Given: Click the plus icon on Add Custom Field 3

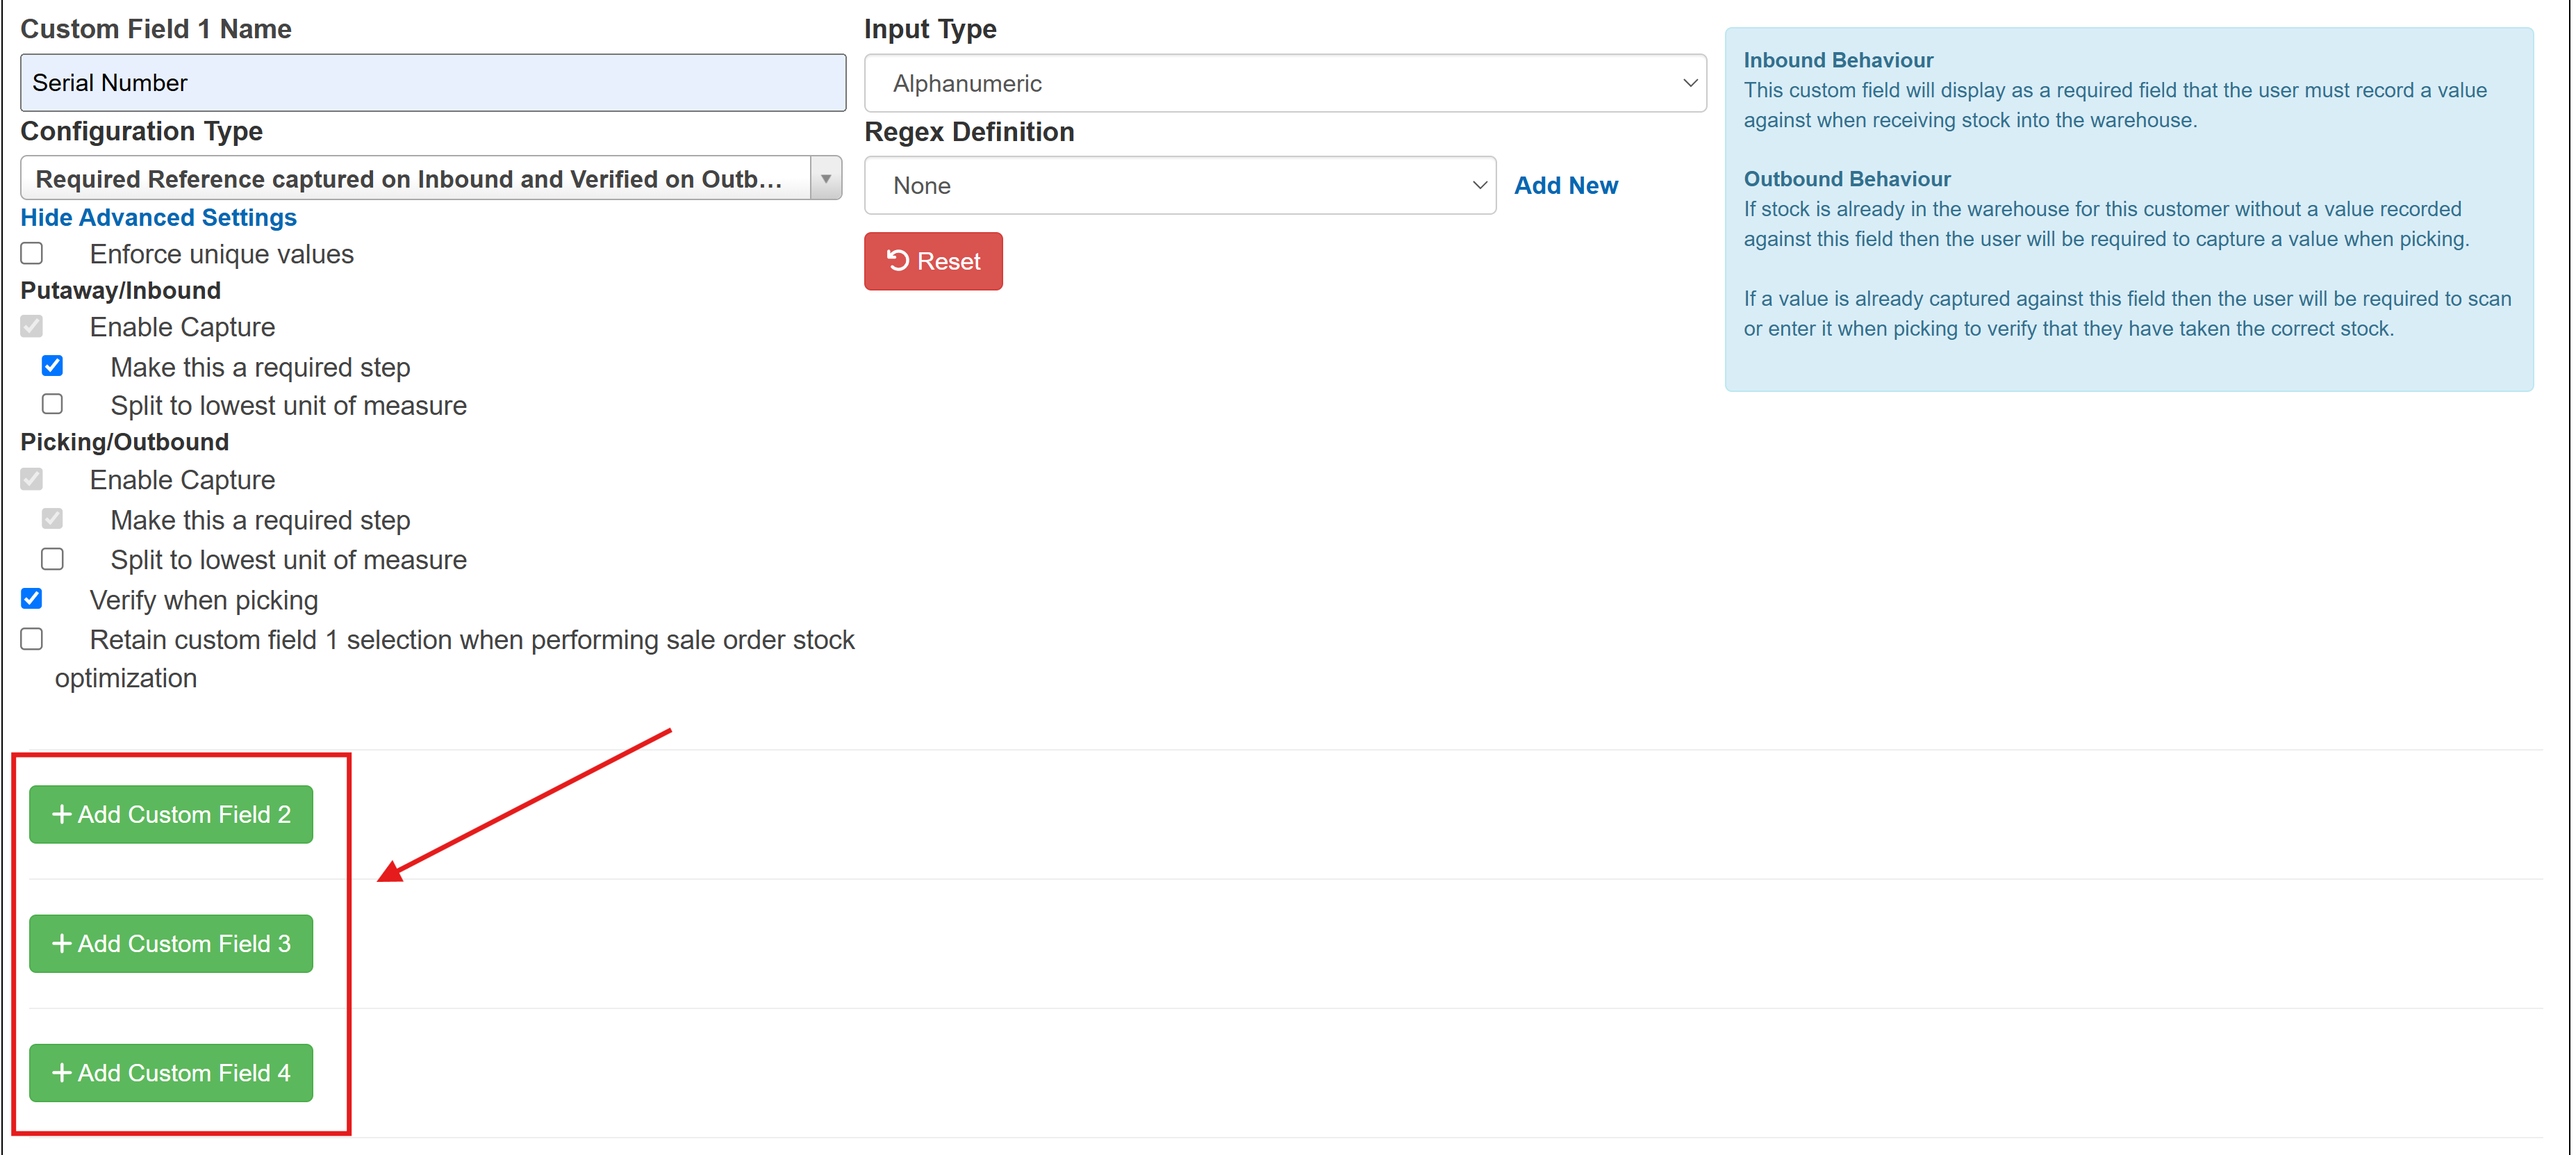Looking at the screenshot, I should [62, 943].
